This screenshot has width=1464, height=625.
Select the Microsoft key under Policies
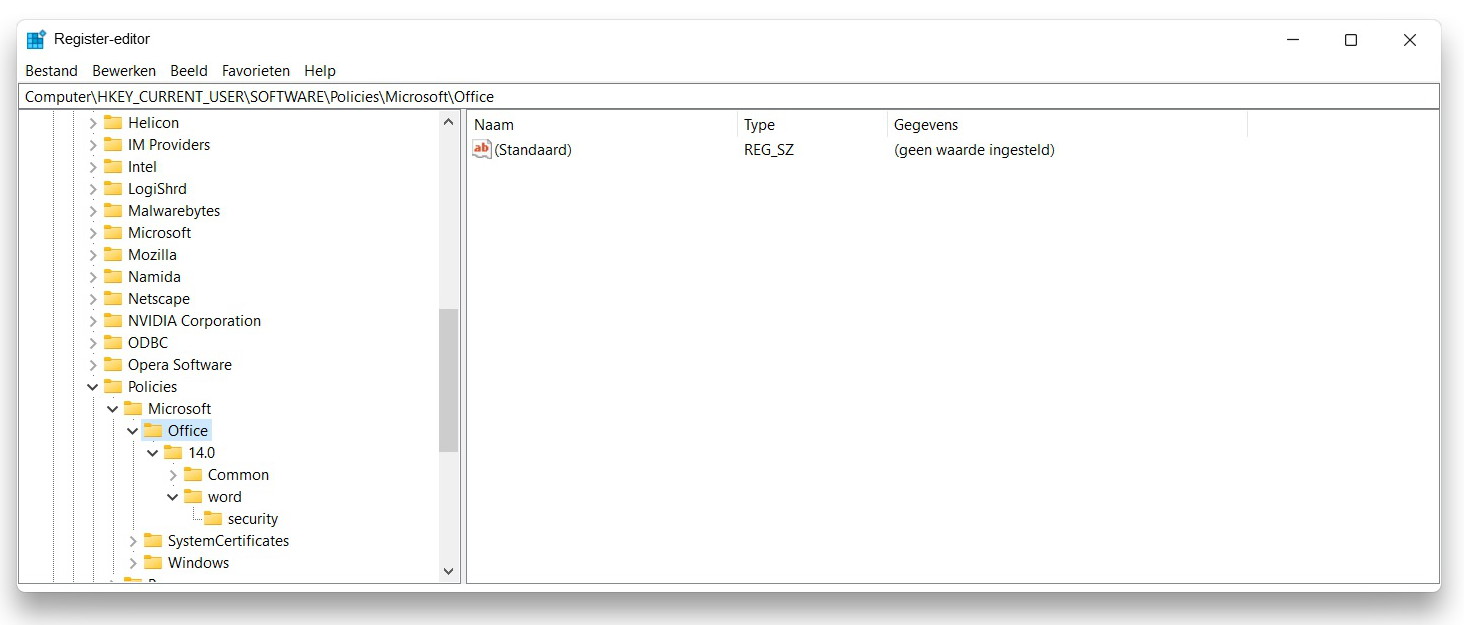coord(179,409)
